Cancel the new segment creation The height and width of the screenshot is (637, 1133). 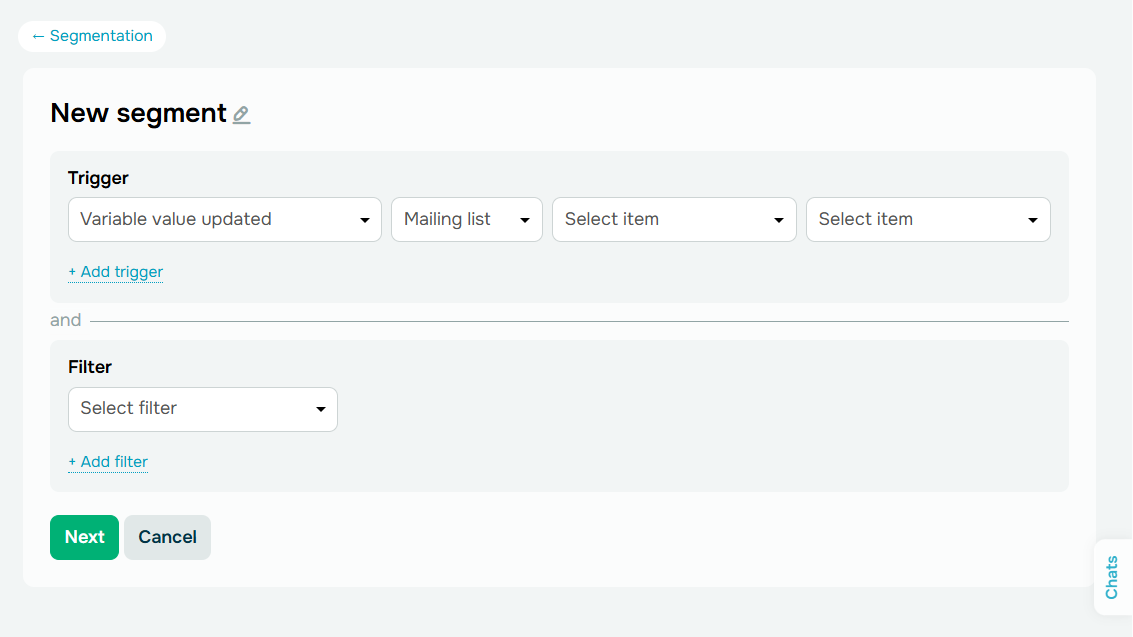point(168,537)
